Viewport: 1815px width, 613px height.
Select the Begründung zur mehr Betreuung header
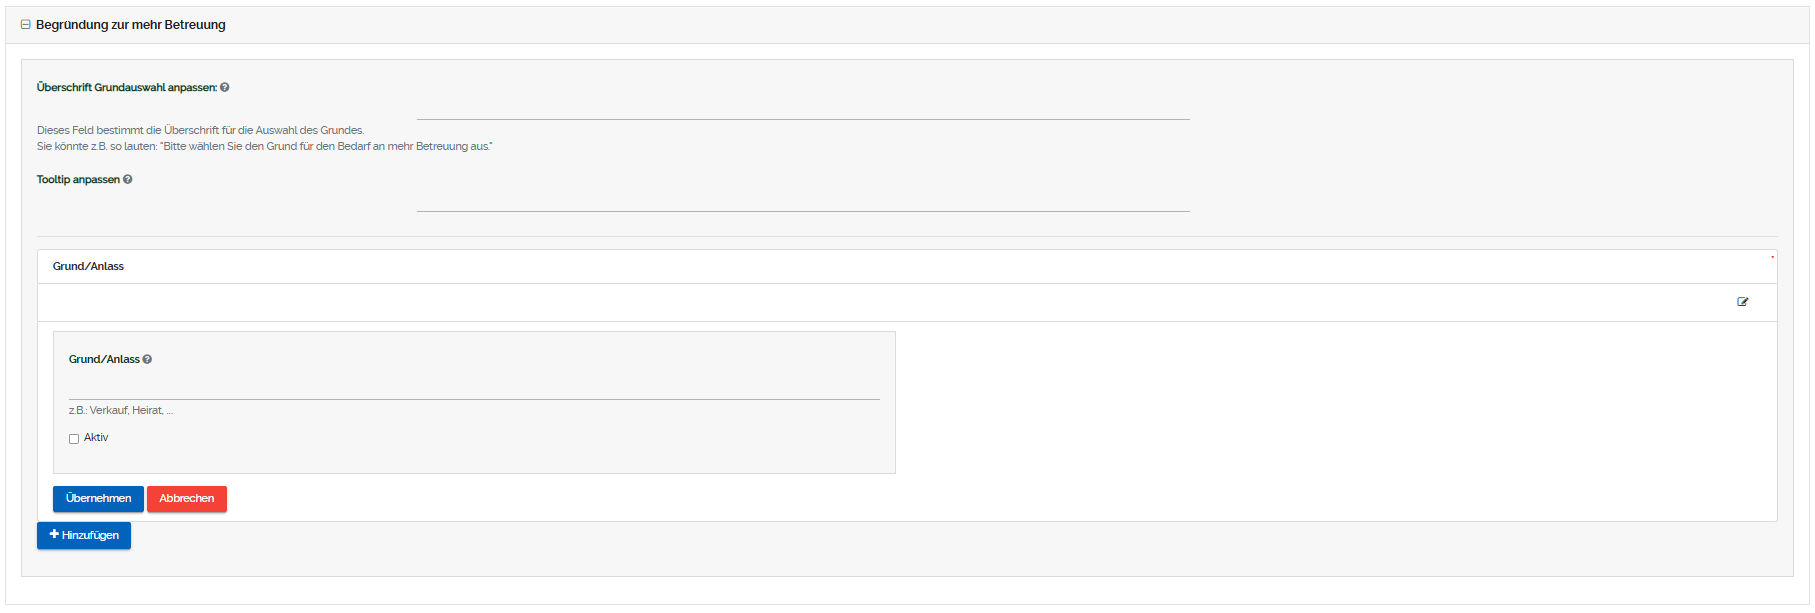[129, 24]
